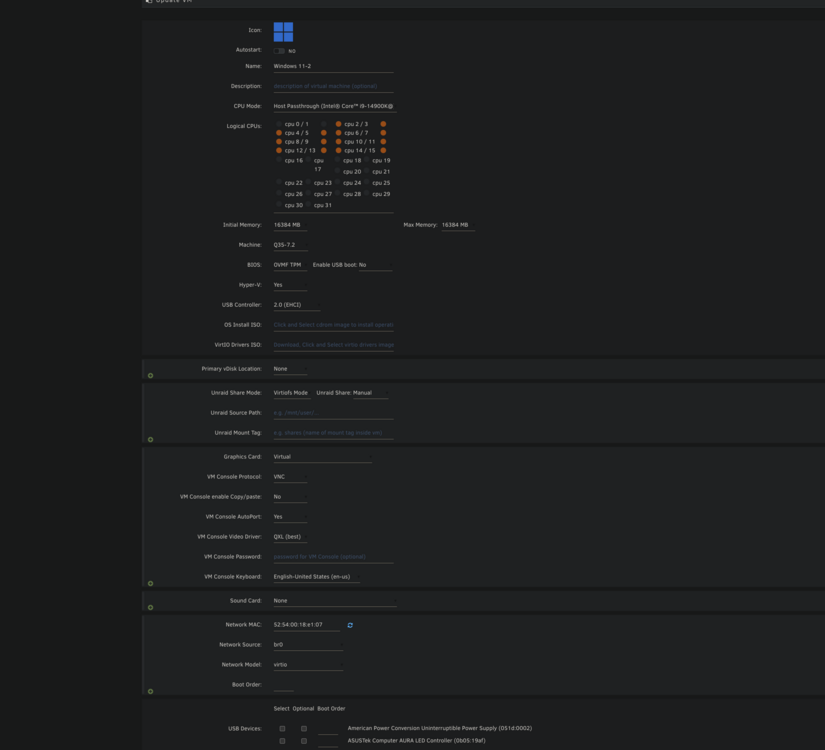The height and width of the screenshot is (750, 825).
Task: Click Boot Order field for ASUSTek AURA LED Controller
Action: tap(328, 742)
